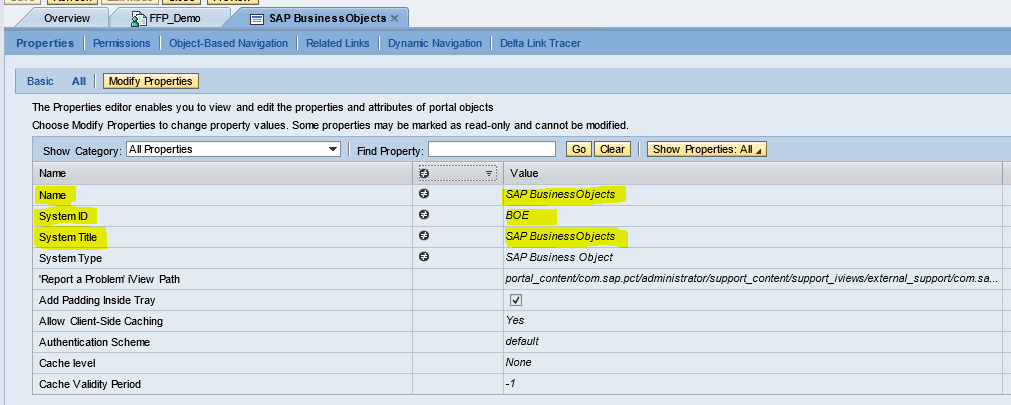This screenshot has height=405, width=1011.
Task: Focus the Find Property text field
Action: pyautogui.click(x=492, y=149)
